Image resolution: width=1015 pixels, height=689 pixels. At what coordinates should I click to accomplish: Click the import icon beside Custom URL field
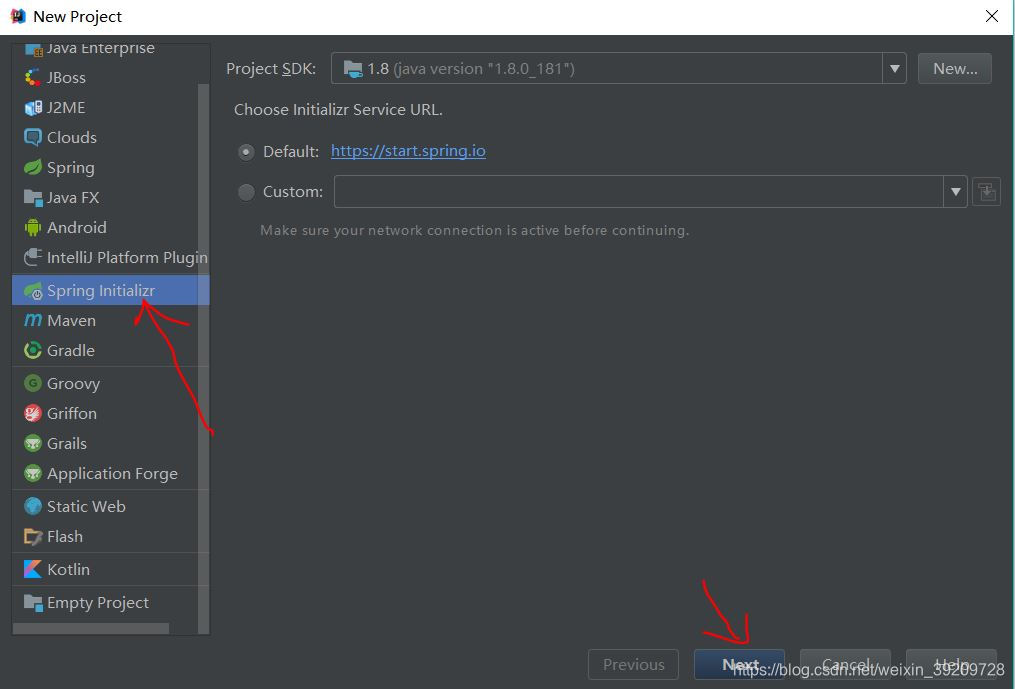[987, 192]
